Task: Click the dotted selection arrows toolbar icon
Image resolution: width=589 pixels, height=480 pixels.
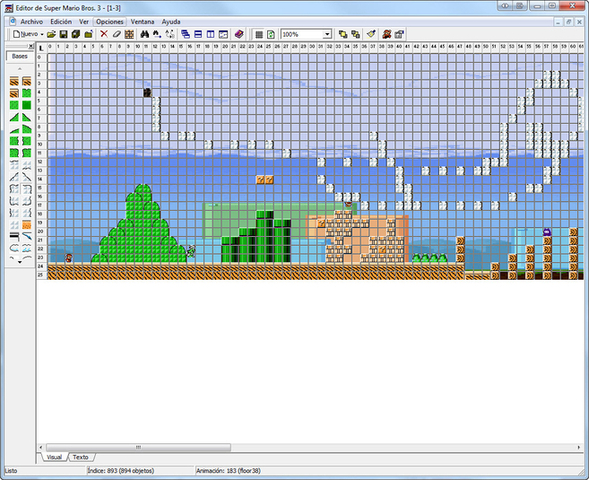Action: pyautogui.click(x=170, y=34)
